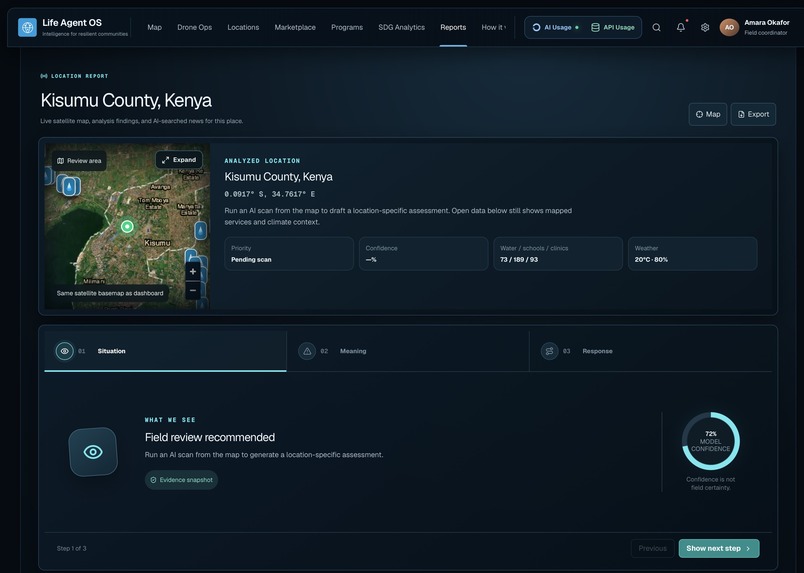Export the location report
The image size is (804, 573).
coord(753,114)
